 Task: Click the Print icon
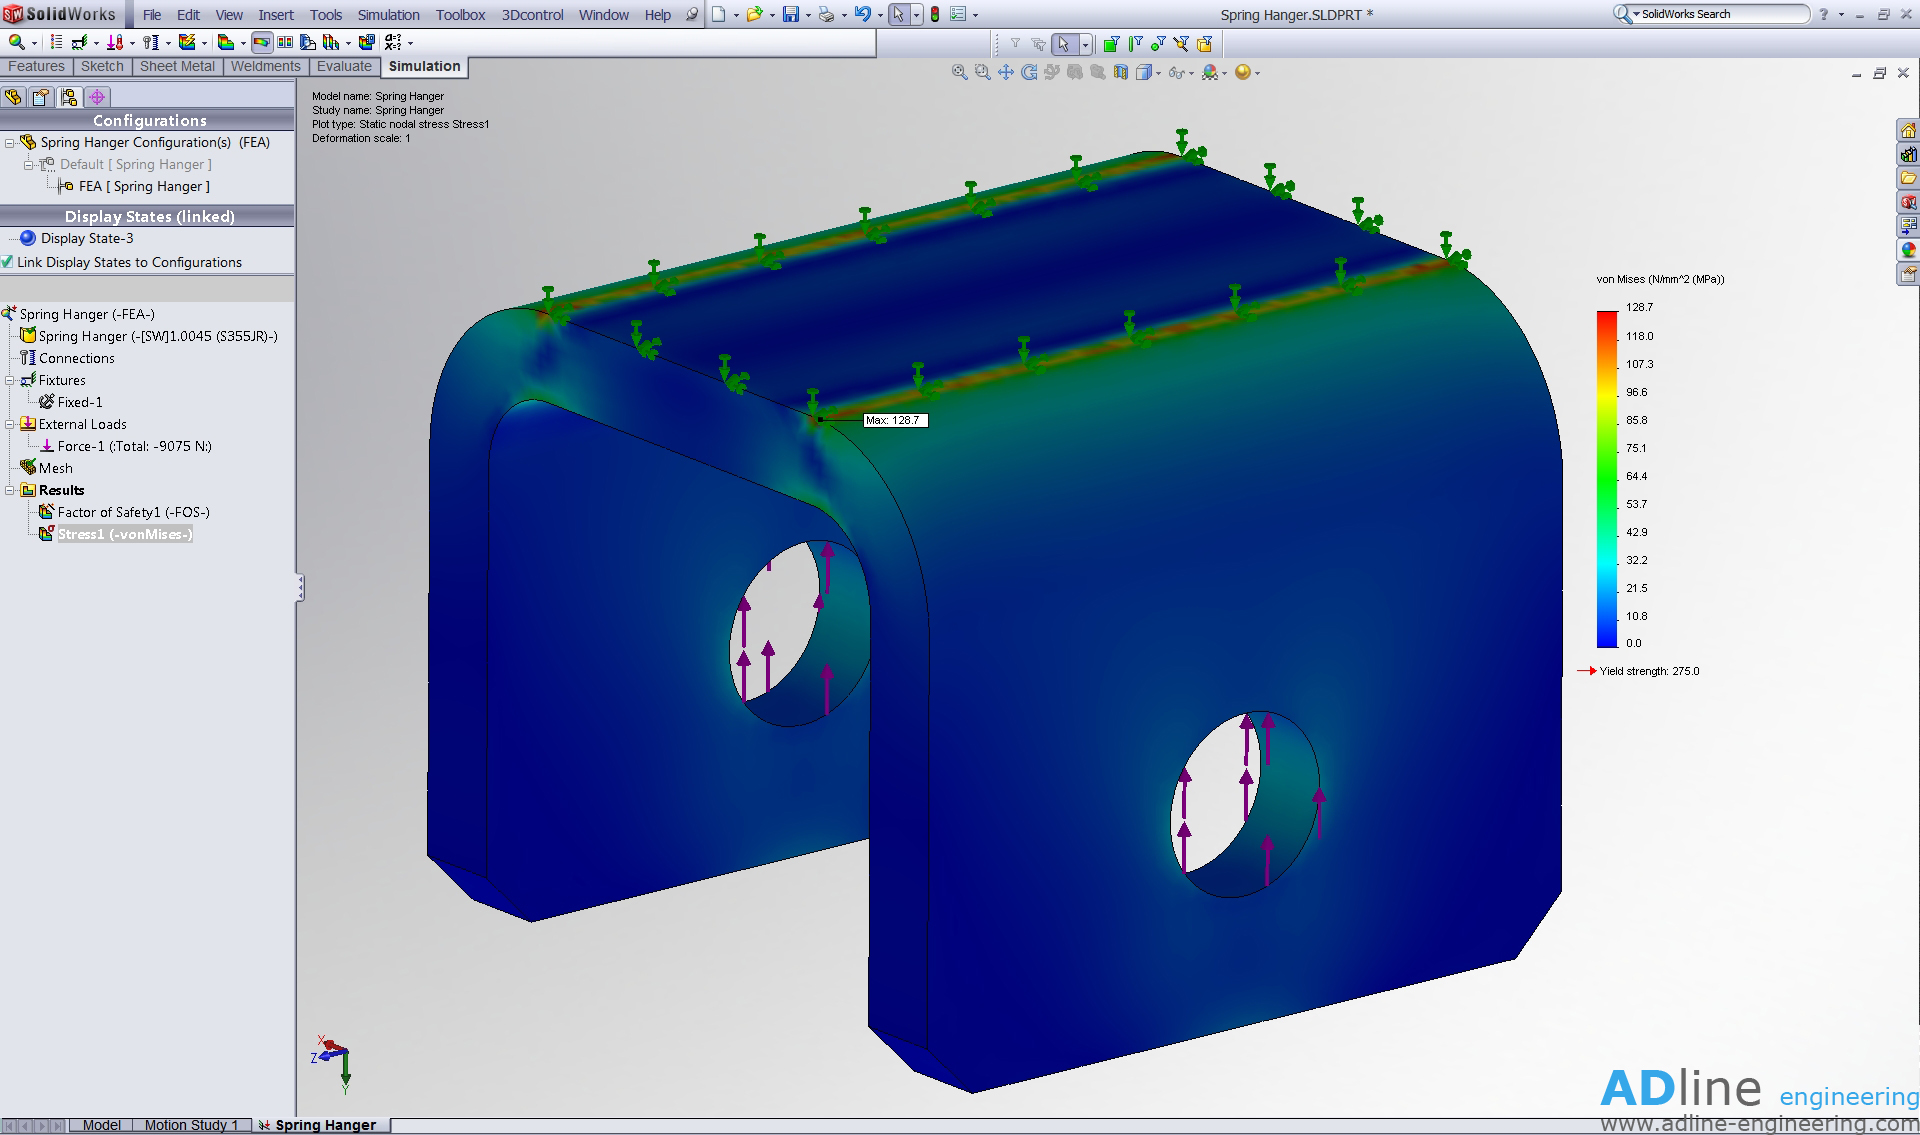[826, 14]
